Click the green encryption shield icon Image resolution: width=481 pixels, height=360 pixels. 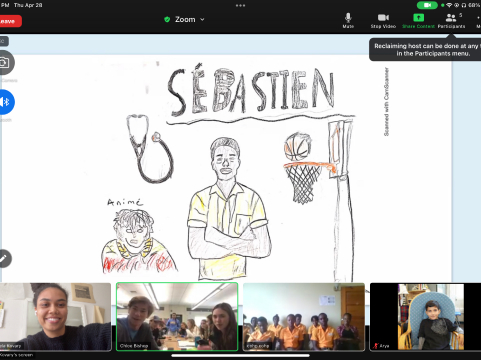coord(167,20)
